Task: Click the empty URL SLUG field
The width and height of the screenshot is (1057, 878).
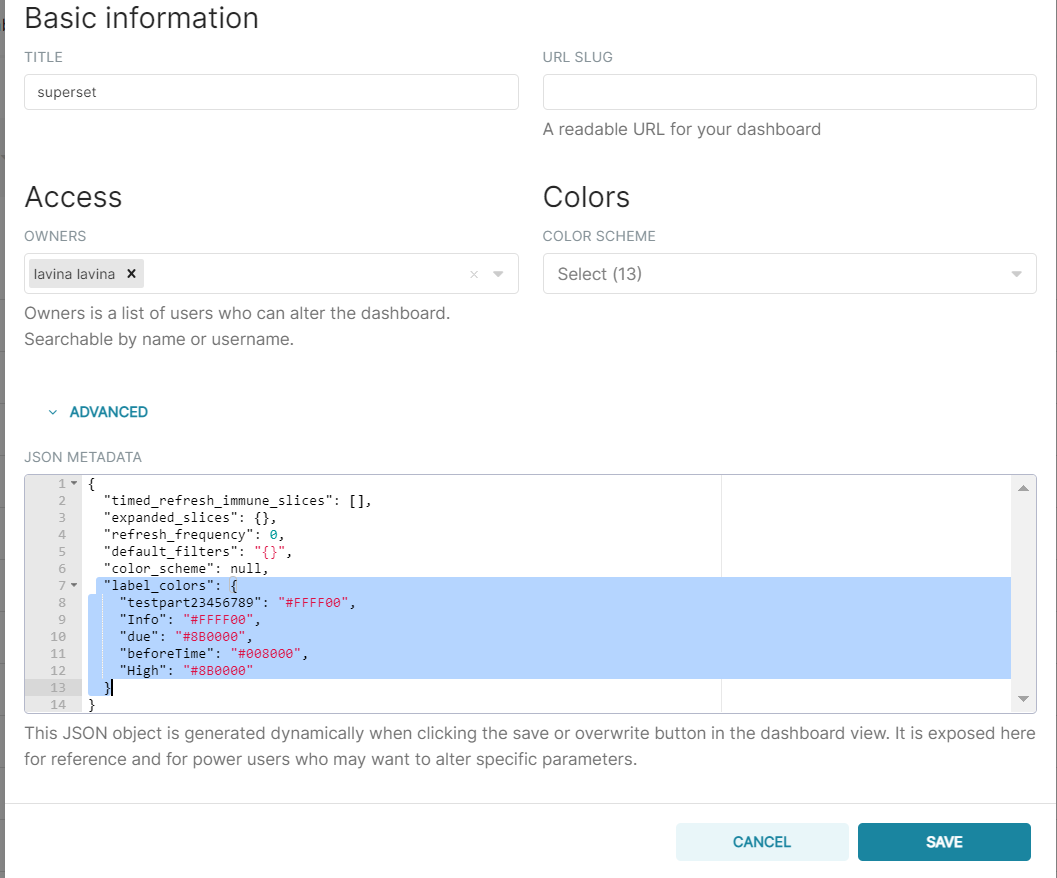Action: point(789,91)
